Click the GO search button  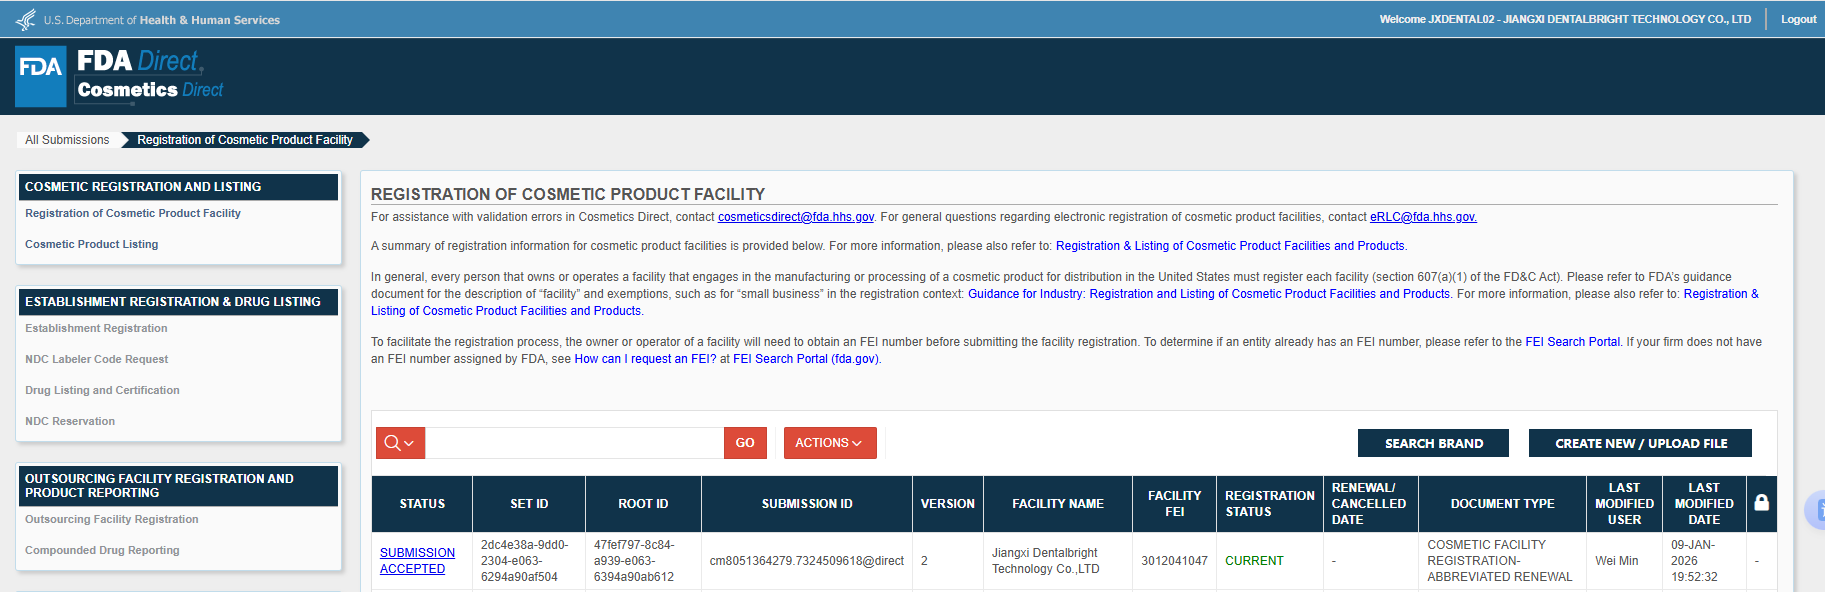745,443
